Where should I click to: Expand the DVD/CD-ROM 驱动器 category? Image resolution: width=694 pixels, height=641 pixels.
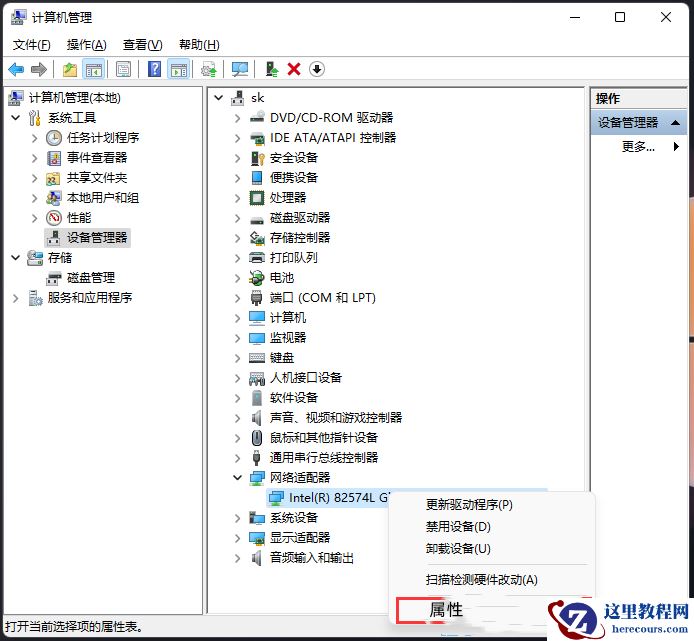coord(238,118)
